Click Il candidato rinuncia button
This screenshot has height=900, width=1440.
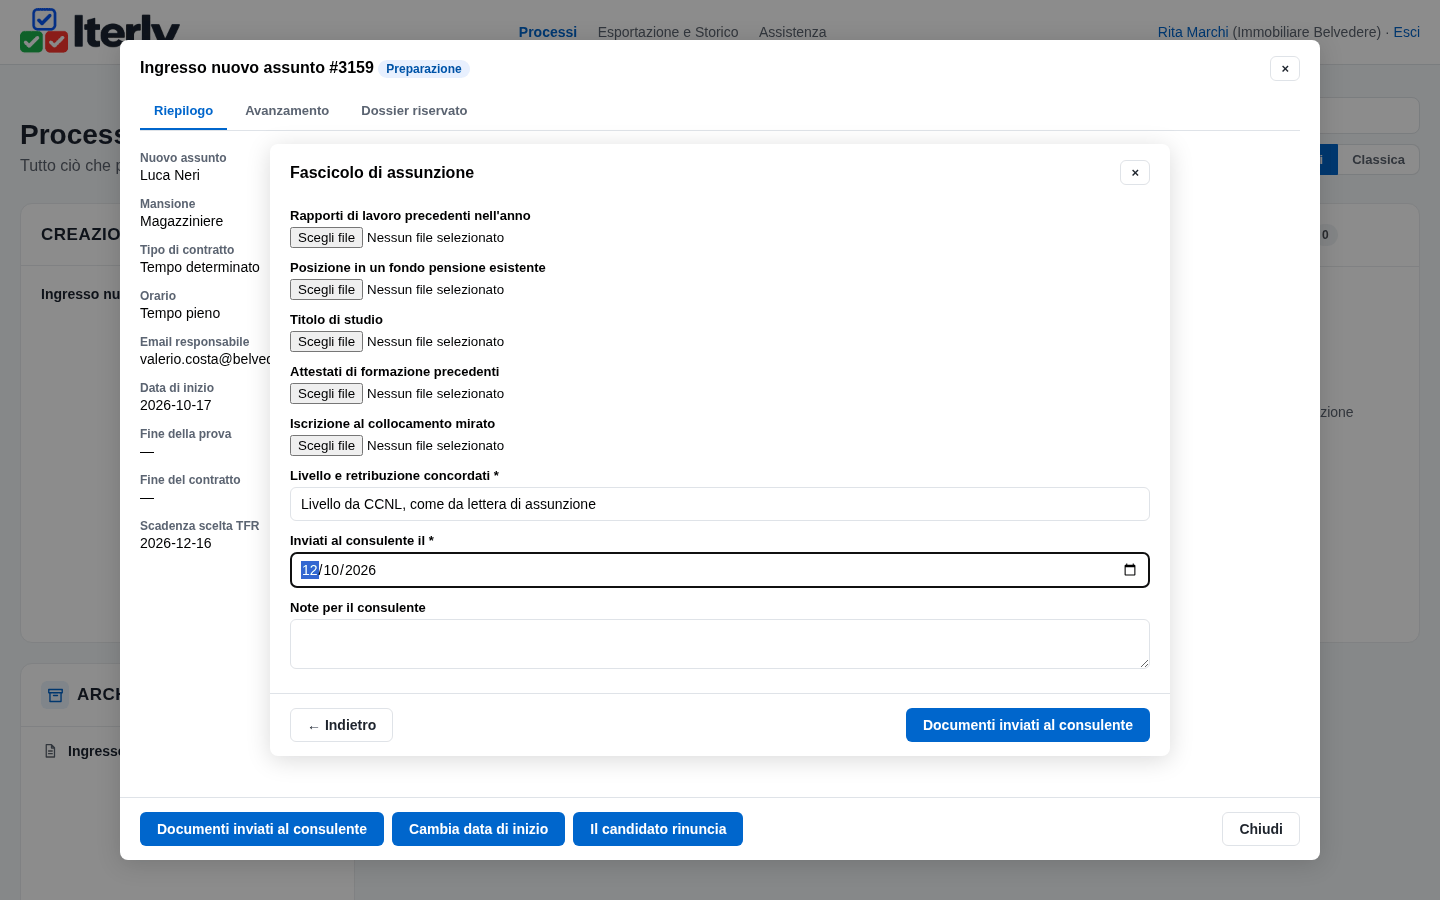point(658,829)
